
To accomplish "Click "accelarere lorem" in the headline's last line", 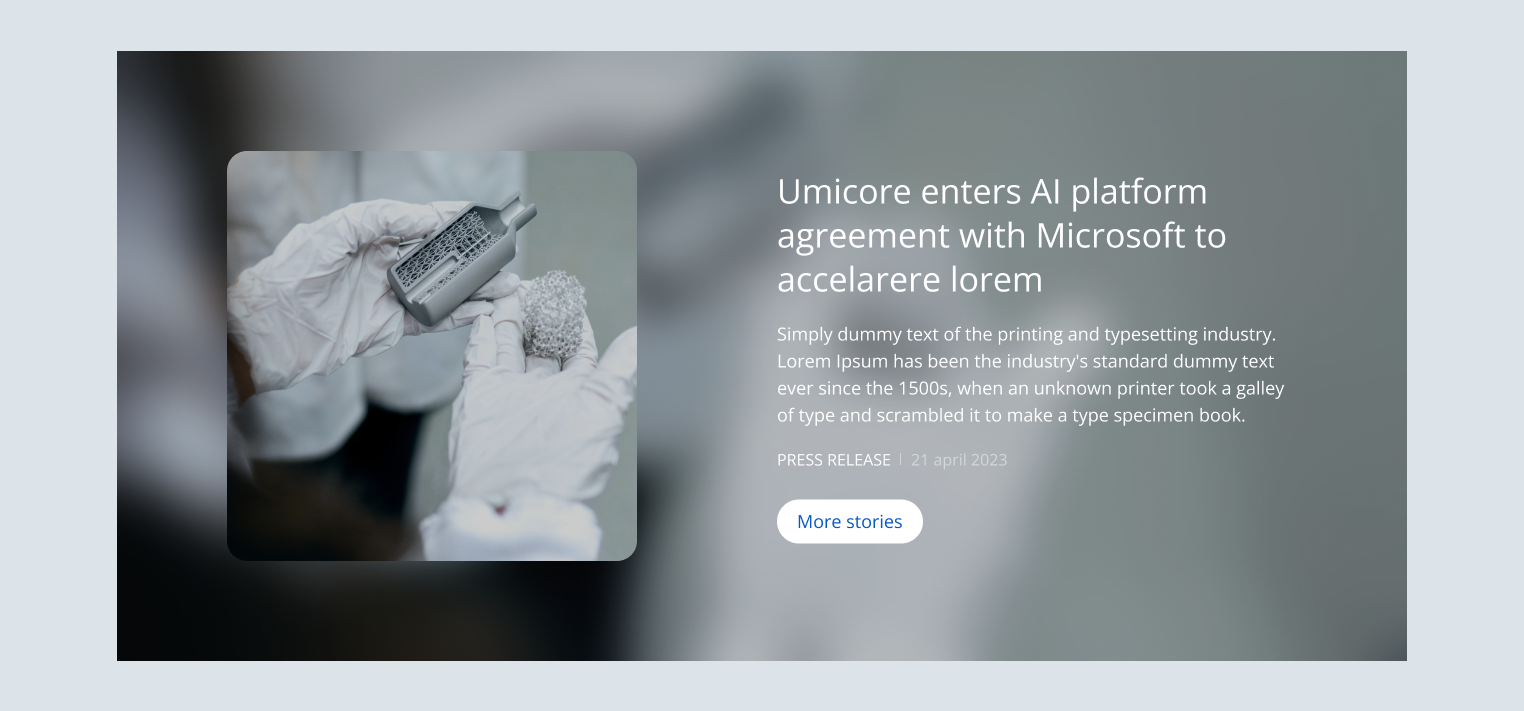I will pos(910,279).
